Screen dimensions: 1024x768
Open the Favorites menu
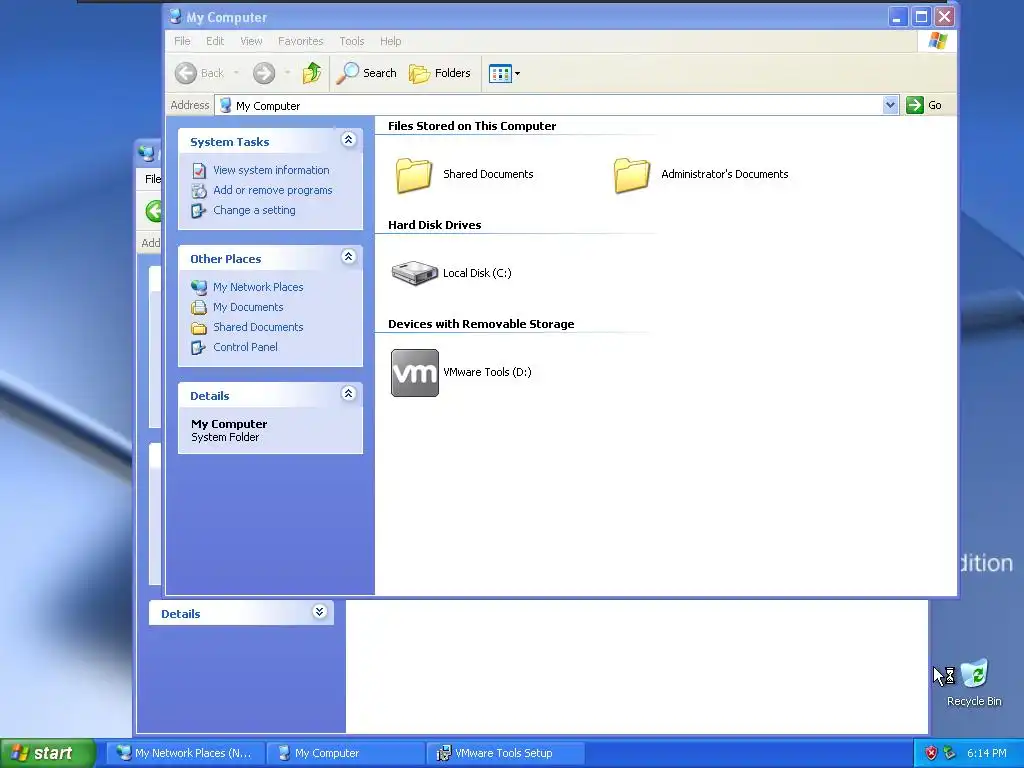300,41
